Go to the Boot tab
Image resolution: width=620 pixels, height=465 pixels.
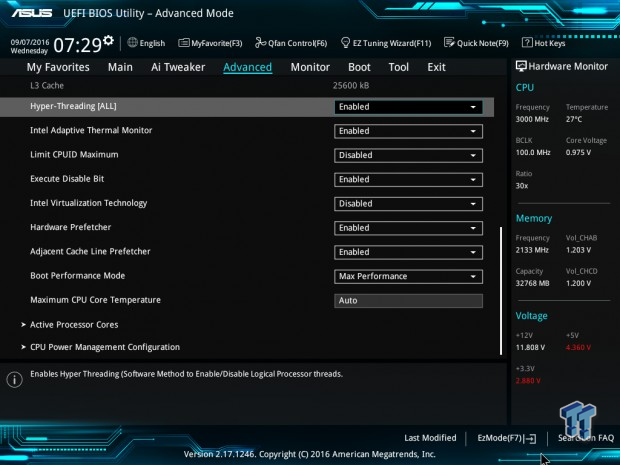[359, 67]
